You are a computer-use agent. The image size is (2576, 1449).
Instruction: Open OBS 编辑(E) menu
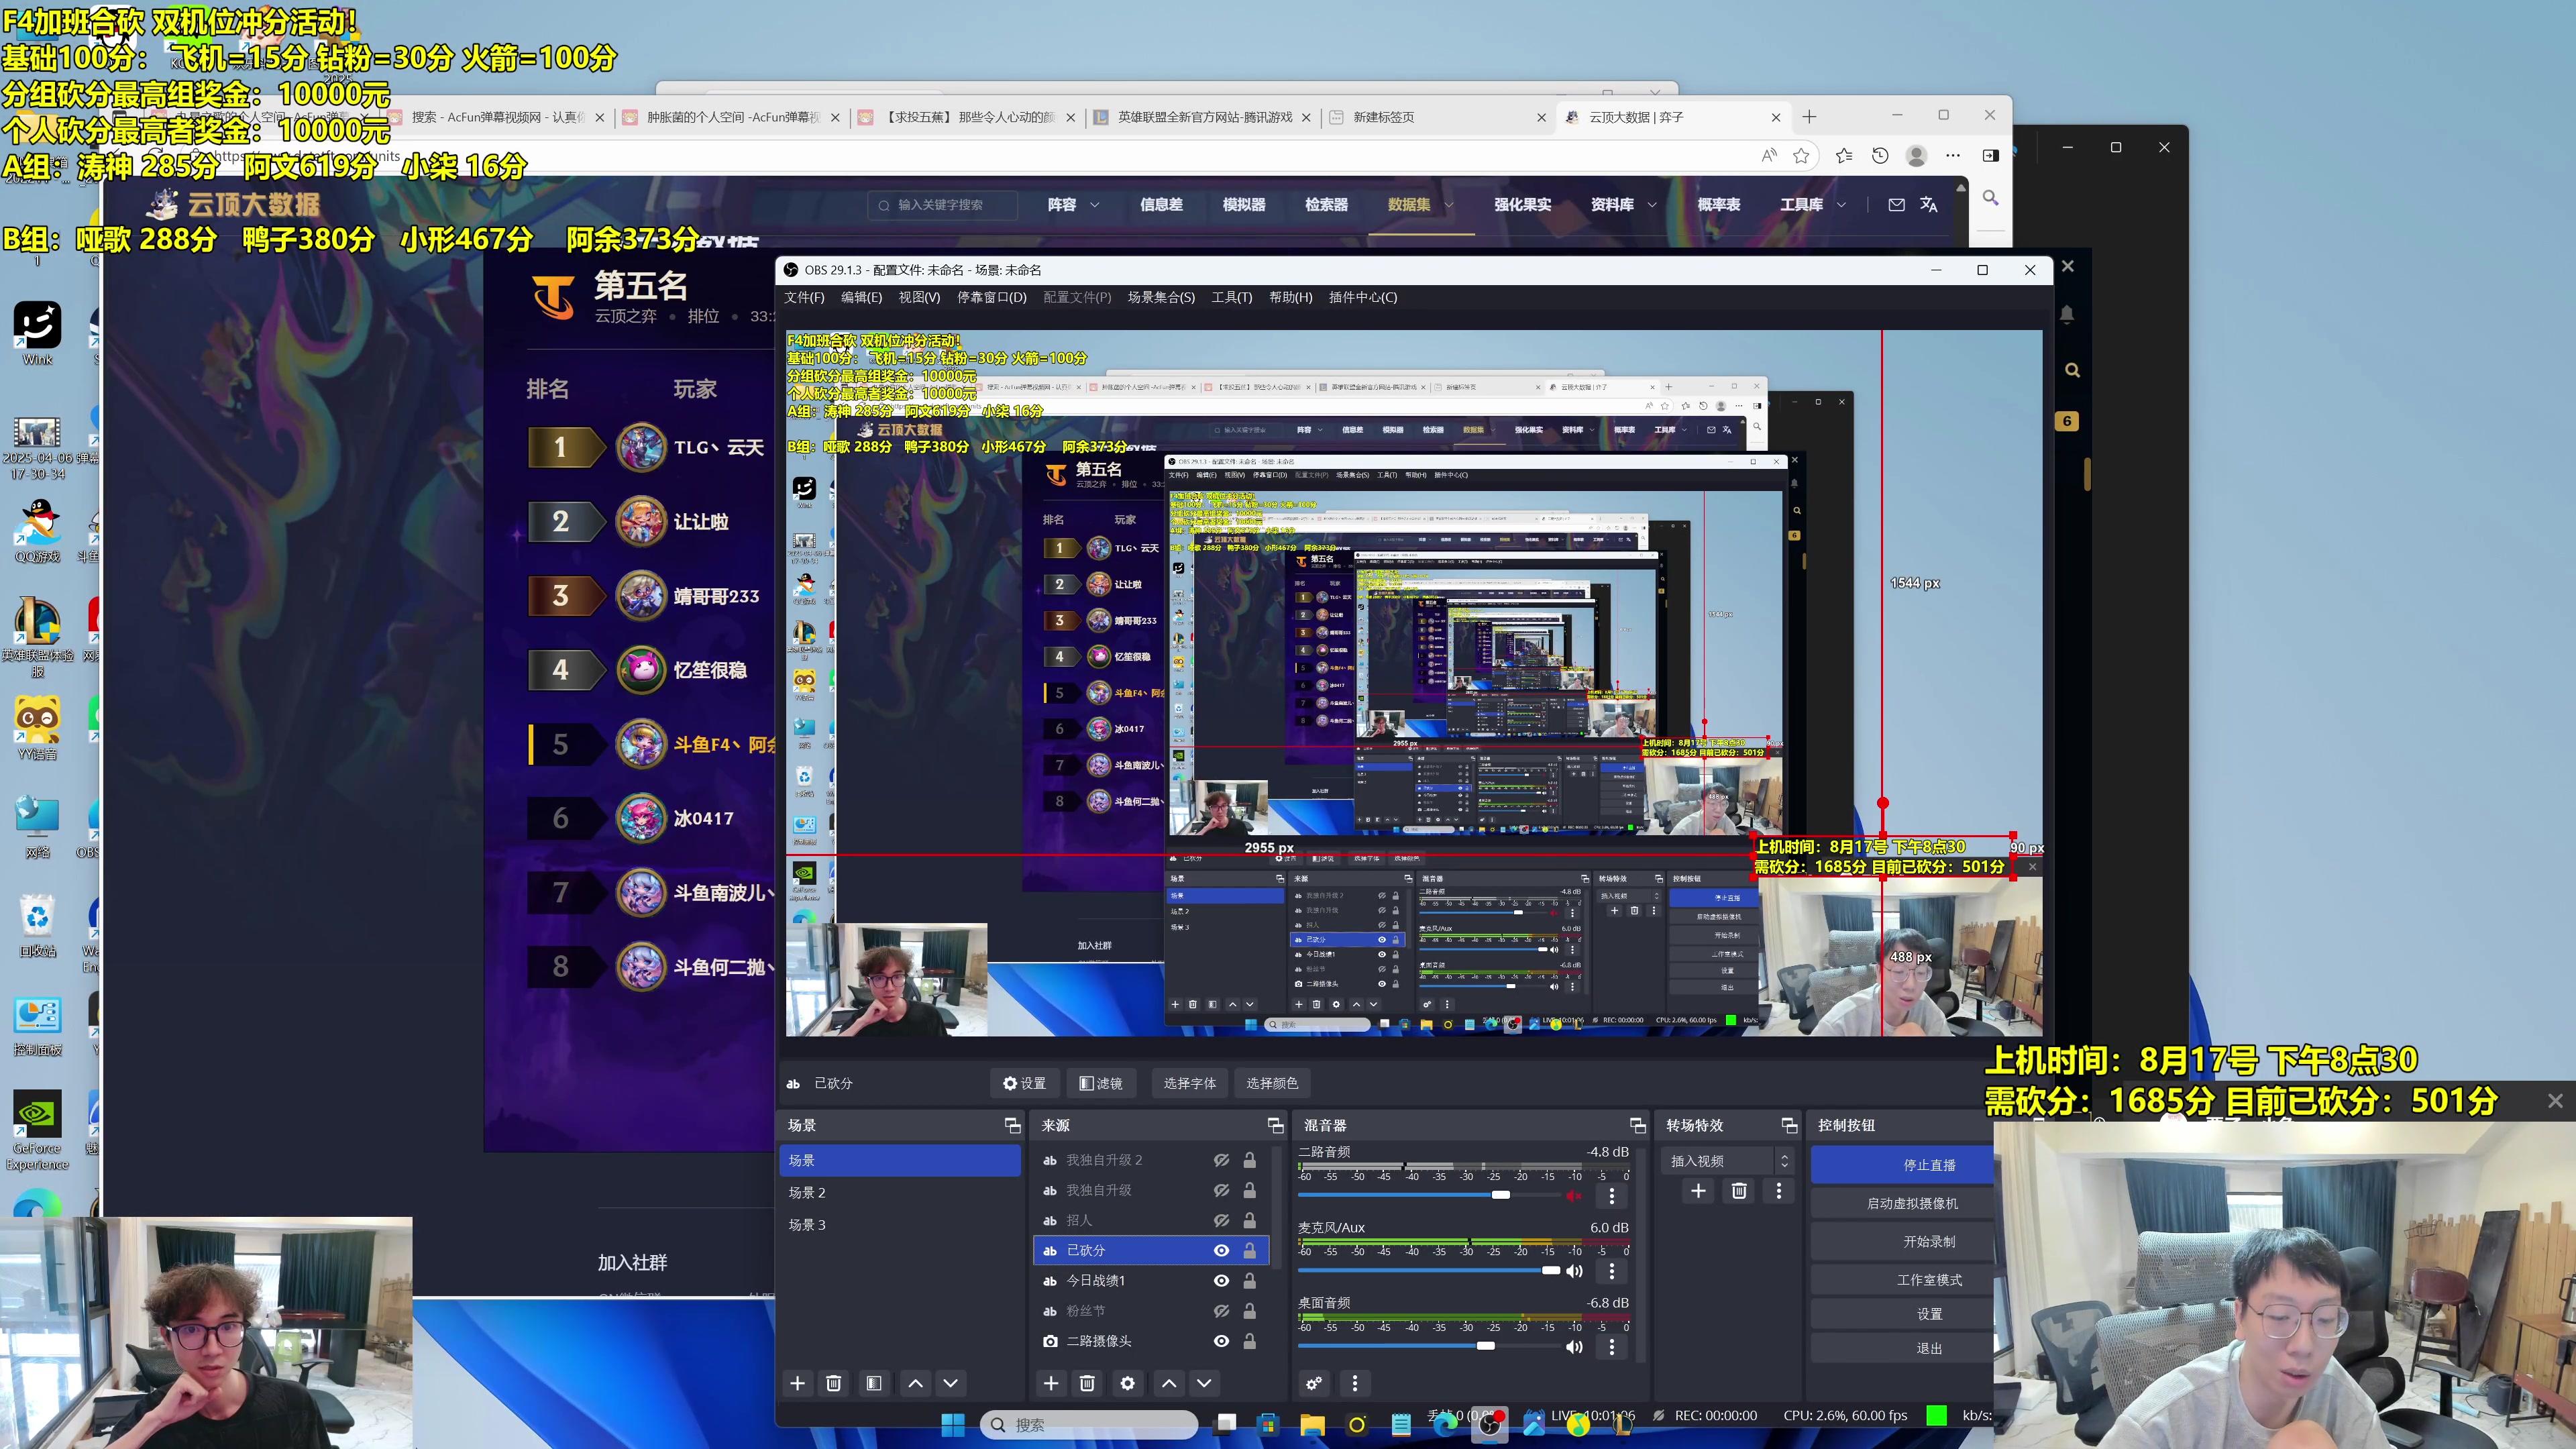861,297
